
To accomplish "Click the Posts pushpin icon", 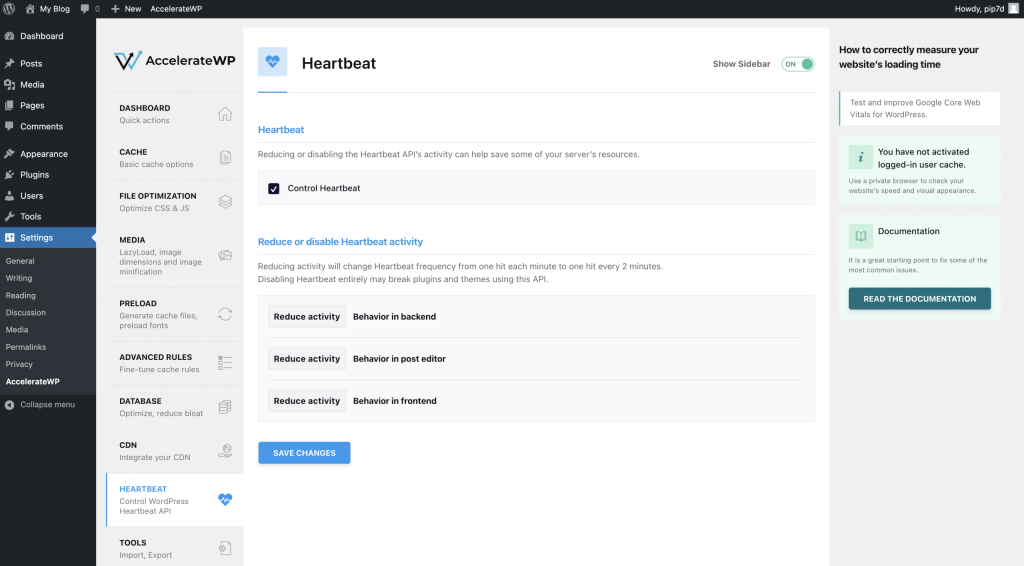I will coord(10,63).
